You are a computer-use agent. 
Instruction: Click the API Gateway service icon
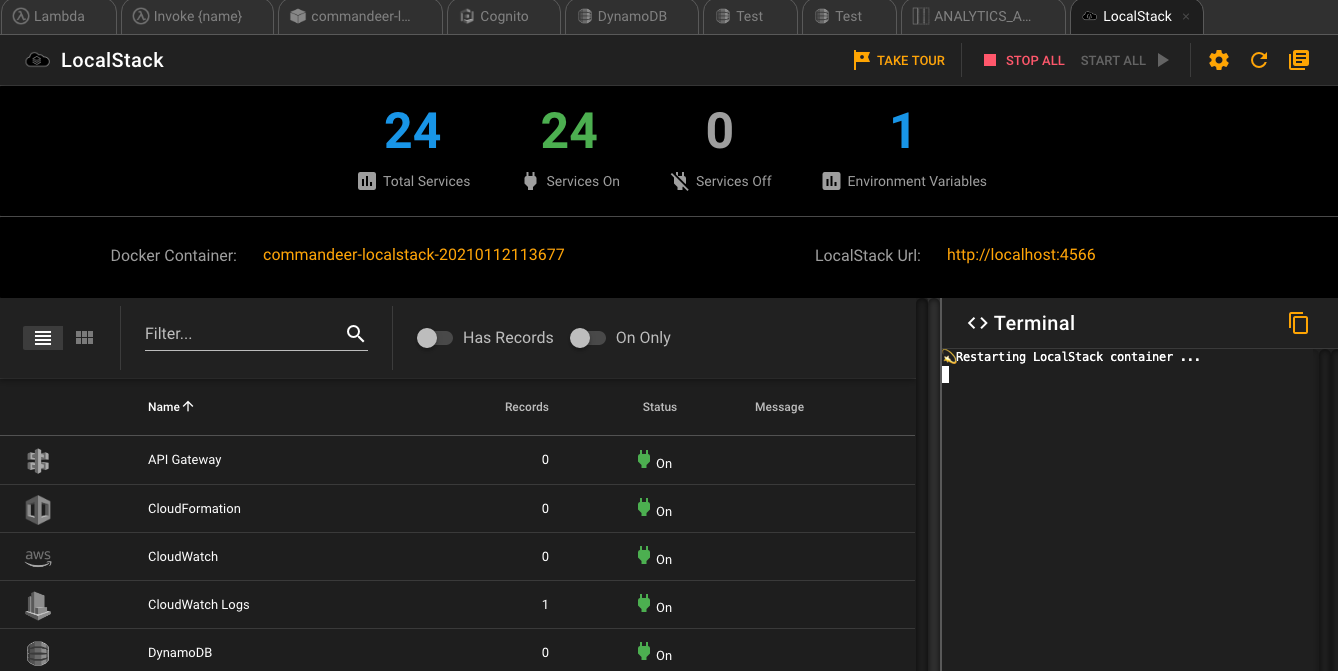click(x=38, y=461)
